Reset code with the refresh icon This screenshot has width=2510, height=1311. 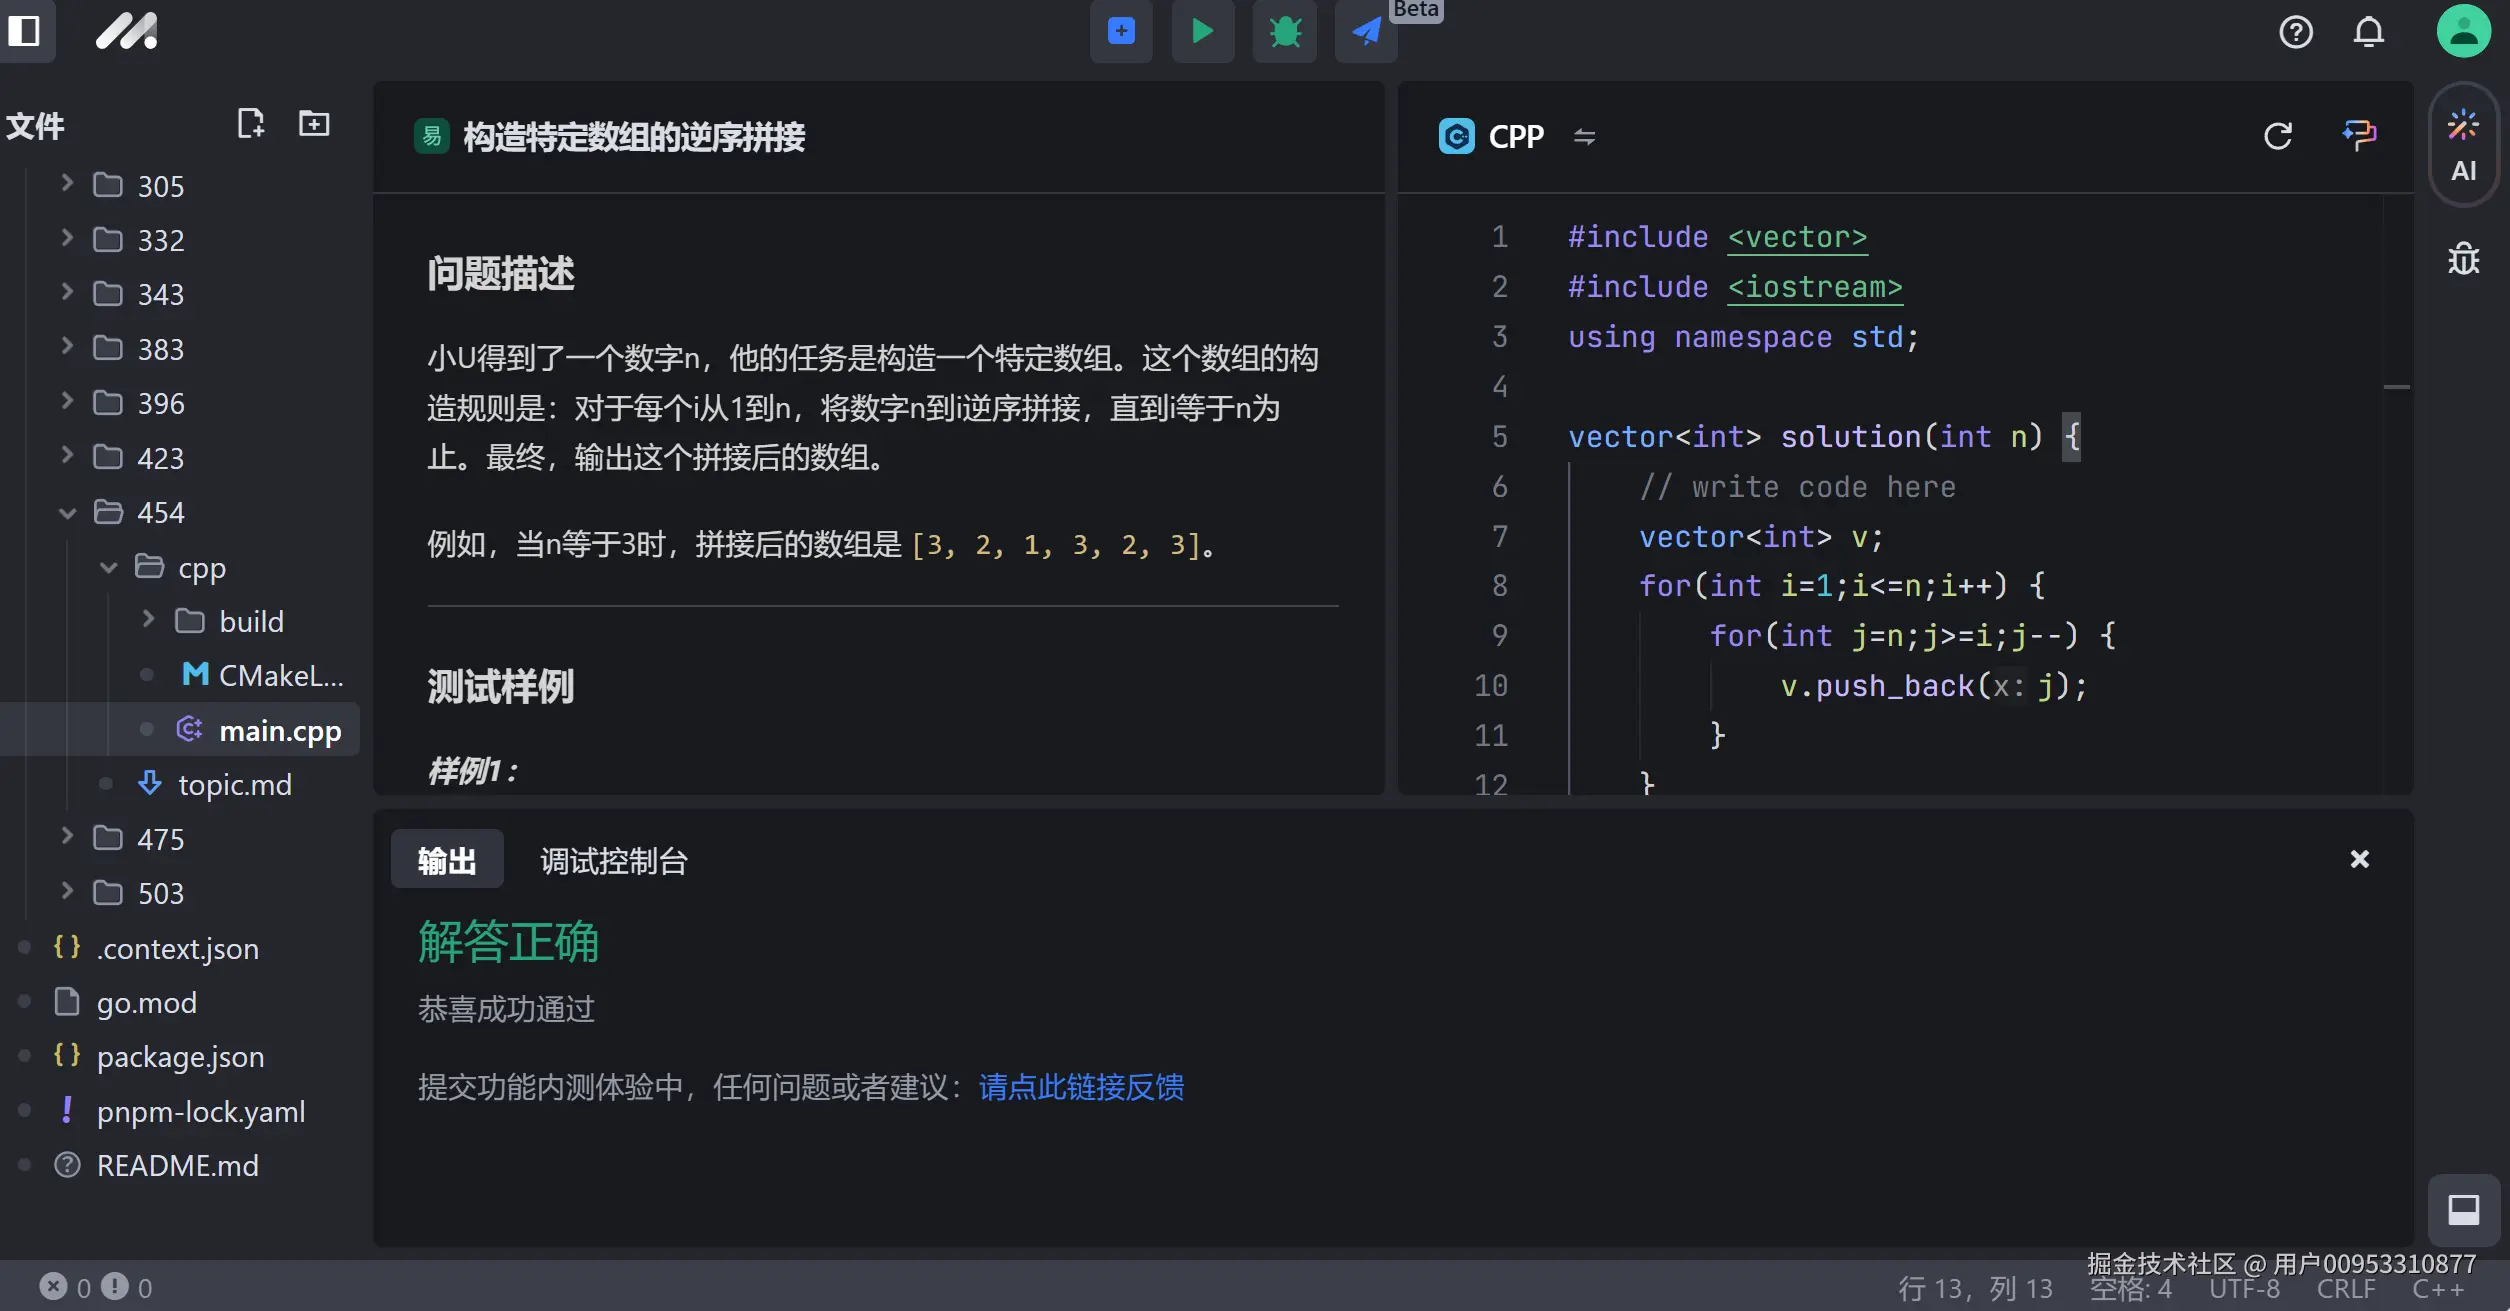(2278, 136)
